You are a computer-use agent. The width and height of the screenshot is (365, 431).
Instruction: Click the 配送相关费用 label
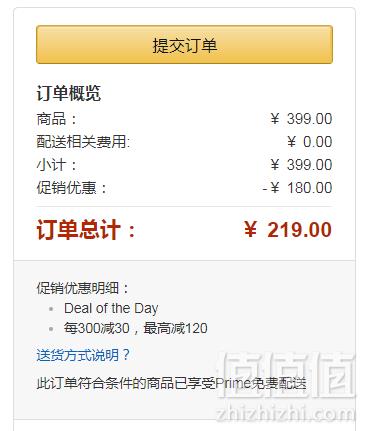[x=83, y=142]
